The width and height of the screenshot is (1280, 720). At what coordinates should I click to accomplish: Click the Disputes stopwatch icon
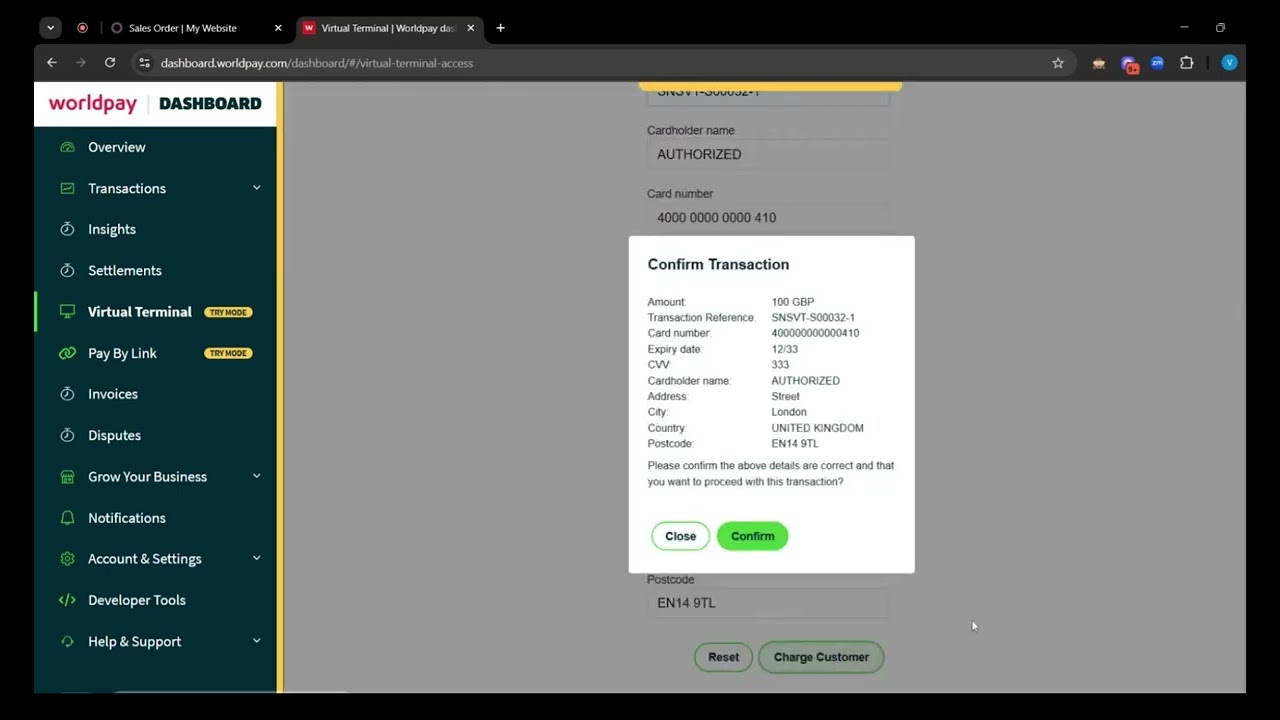[67, 435]
